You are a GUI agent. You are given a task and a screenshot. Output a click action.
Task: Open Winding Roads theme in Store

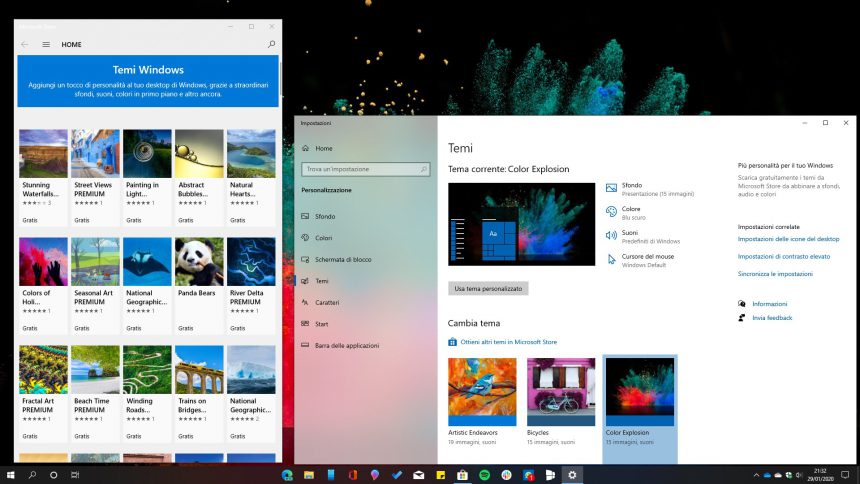point(147,393)
